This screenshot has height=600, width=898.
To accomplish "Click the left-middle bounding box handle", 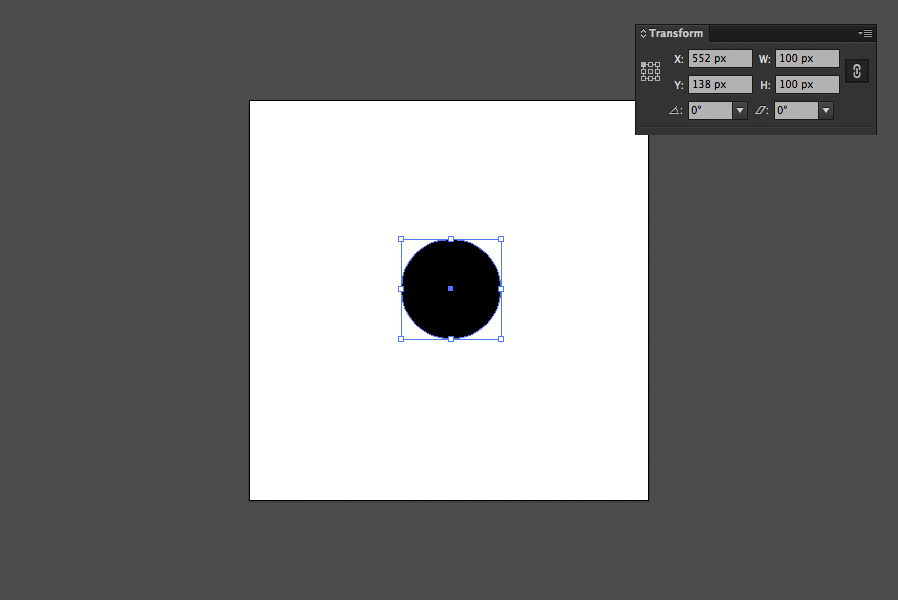I will 401,289.
